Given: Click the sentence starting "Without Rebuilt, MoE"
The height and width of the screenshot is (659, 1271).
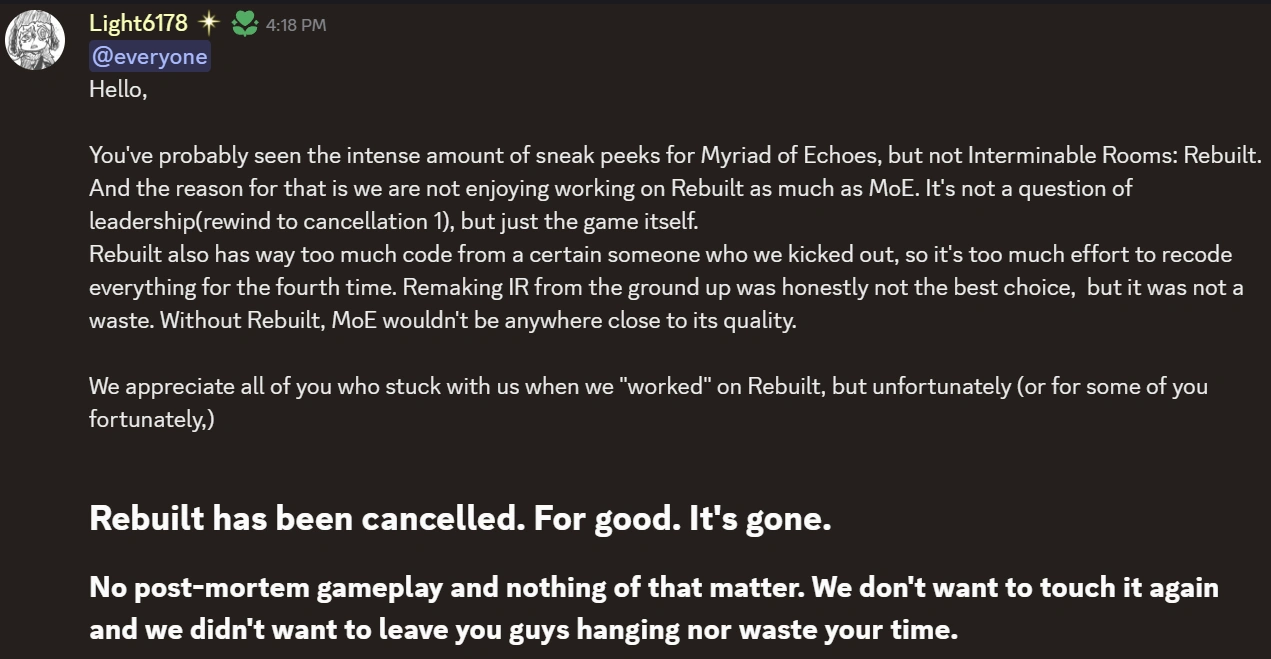Looking at the screenshot, I should (477, 321).
